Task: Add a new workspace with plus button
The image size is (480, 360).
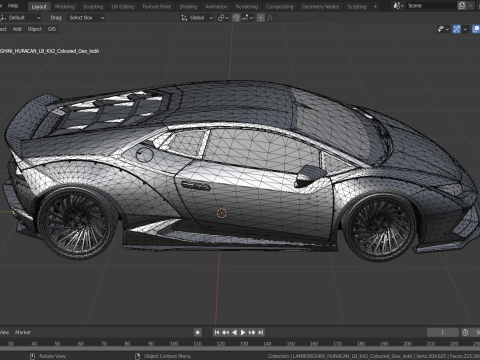Action: (375, 6)
